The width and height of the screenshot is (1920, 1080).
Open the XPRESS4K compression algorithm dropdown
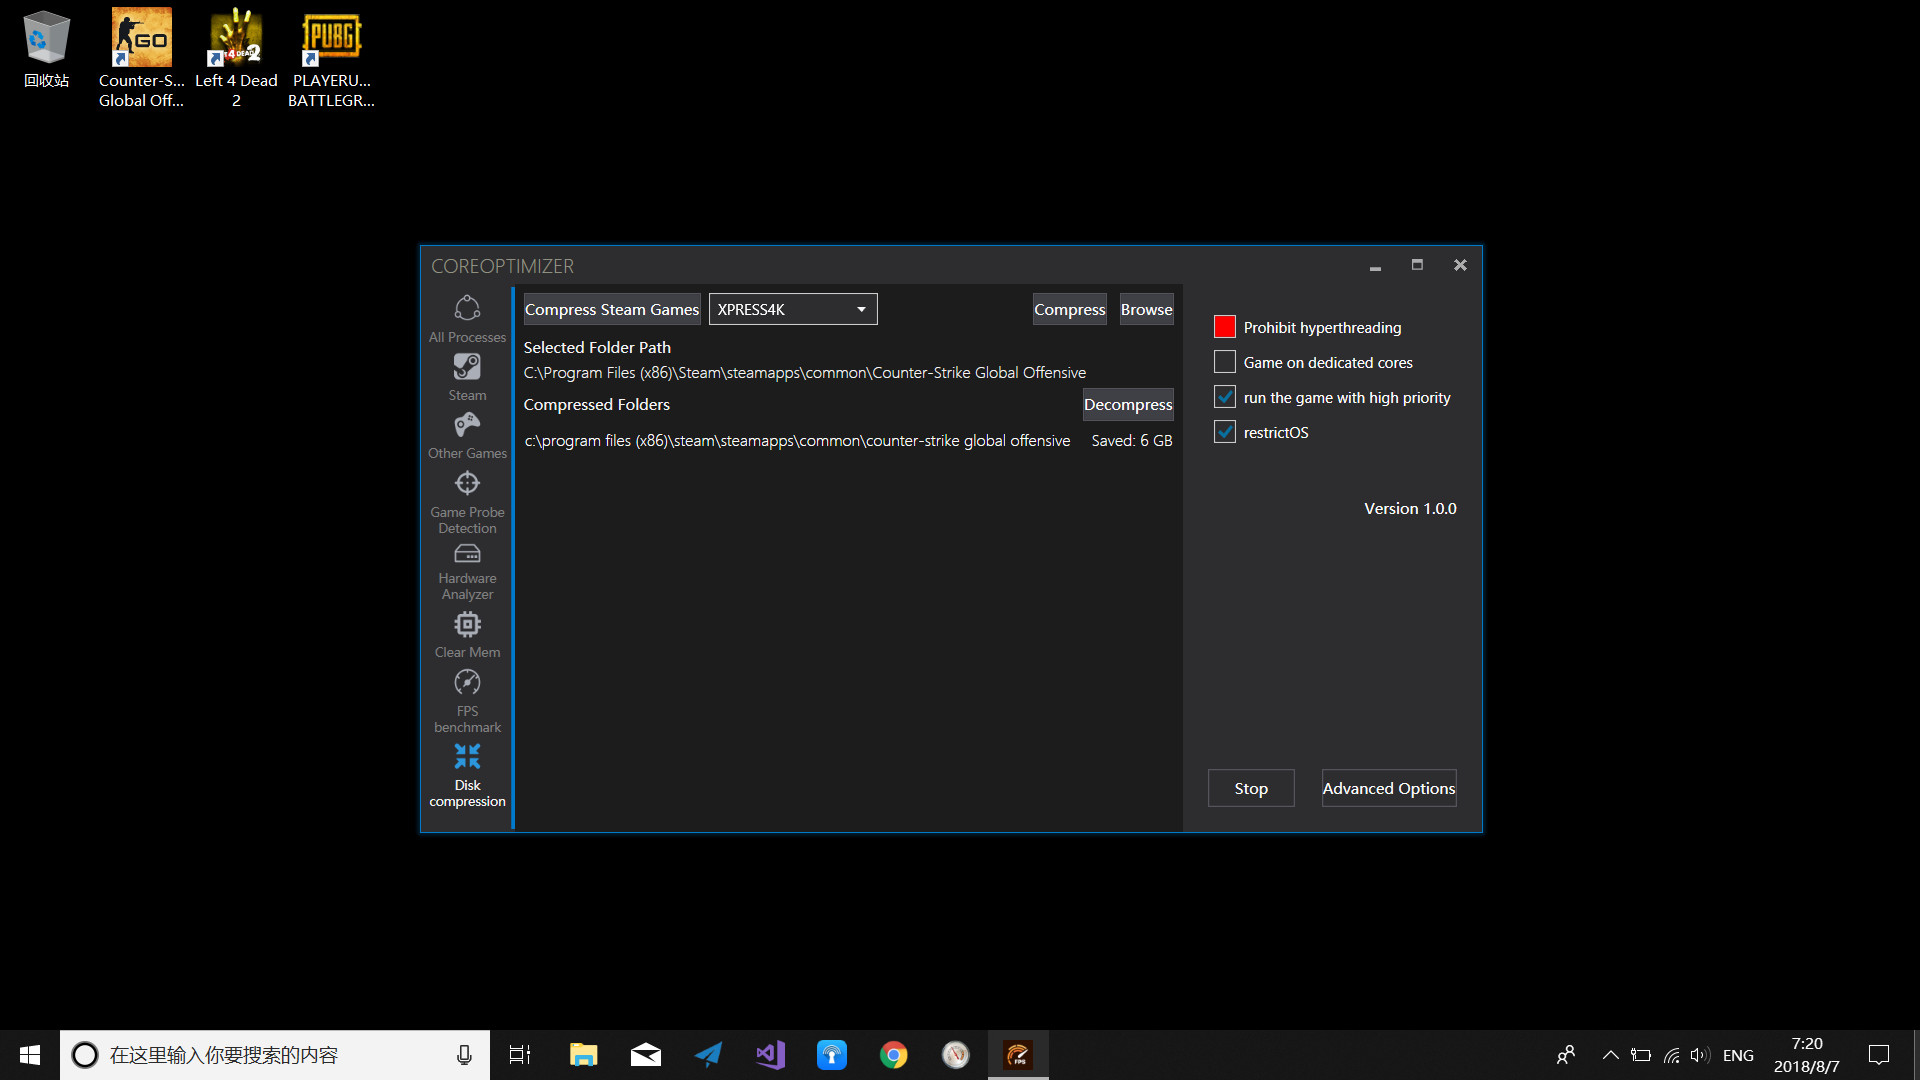point(860,309)
